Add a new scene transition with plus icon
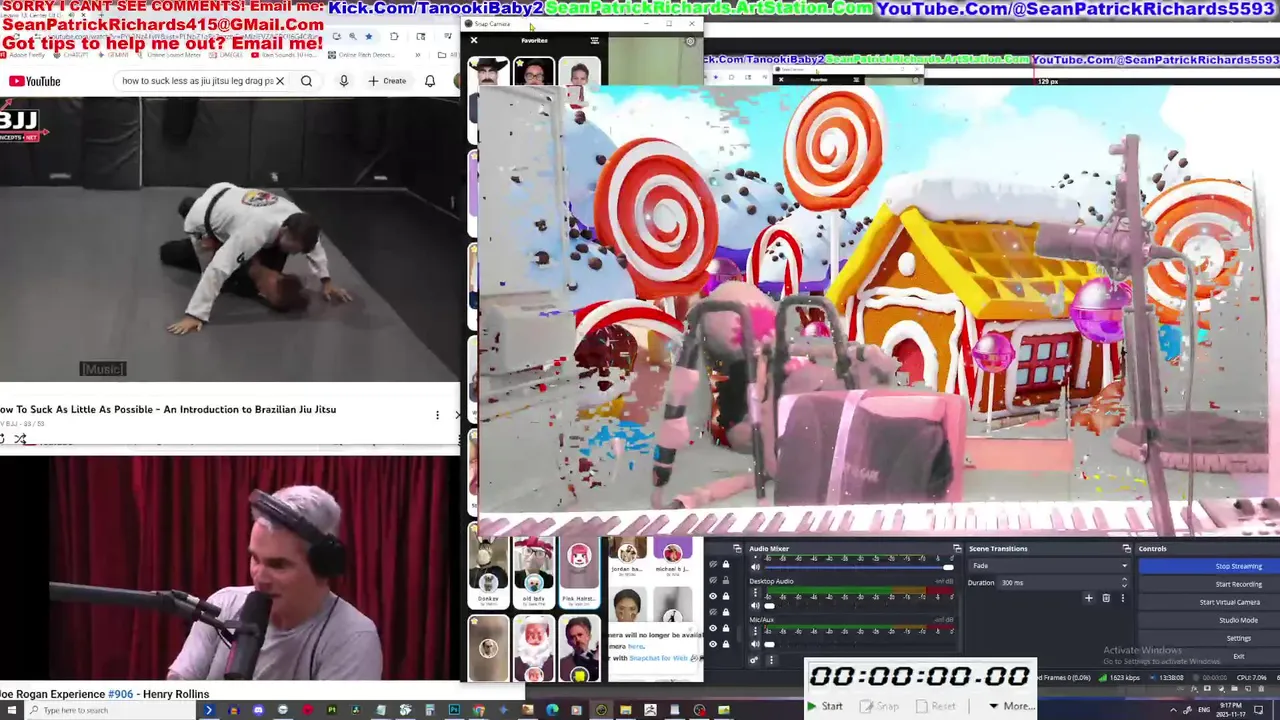Viewport: 1280px width, 720px height. pyautogui.click(x=1088, y=598)
